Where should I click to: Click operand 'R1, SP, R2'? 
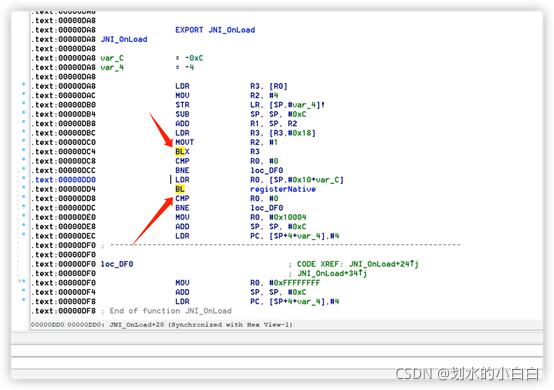[x=273, y=124]
